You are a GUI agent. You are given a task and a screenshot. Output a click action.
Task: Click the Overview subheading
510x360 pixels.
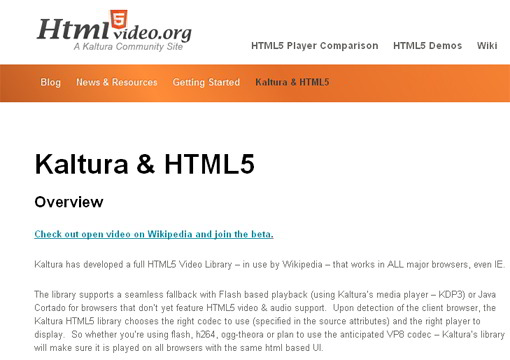[69, 202]
